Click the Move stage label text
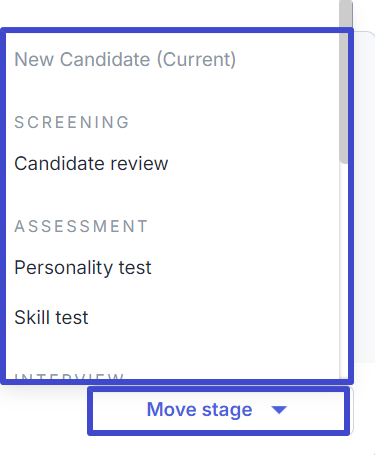The width and height of the screenshot is (375, 455). point(199,409)
